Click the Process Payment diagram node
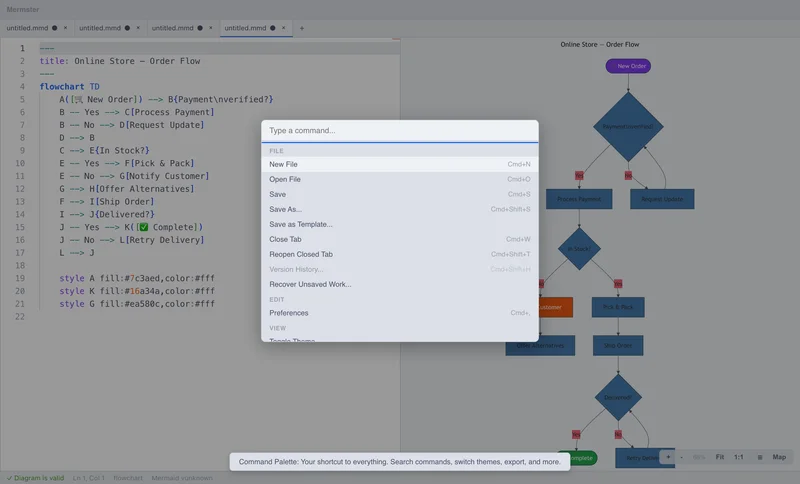800x484 pixels. coord(579,199)
